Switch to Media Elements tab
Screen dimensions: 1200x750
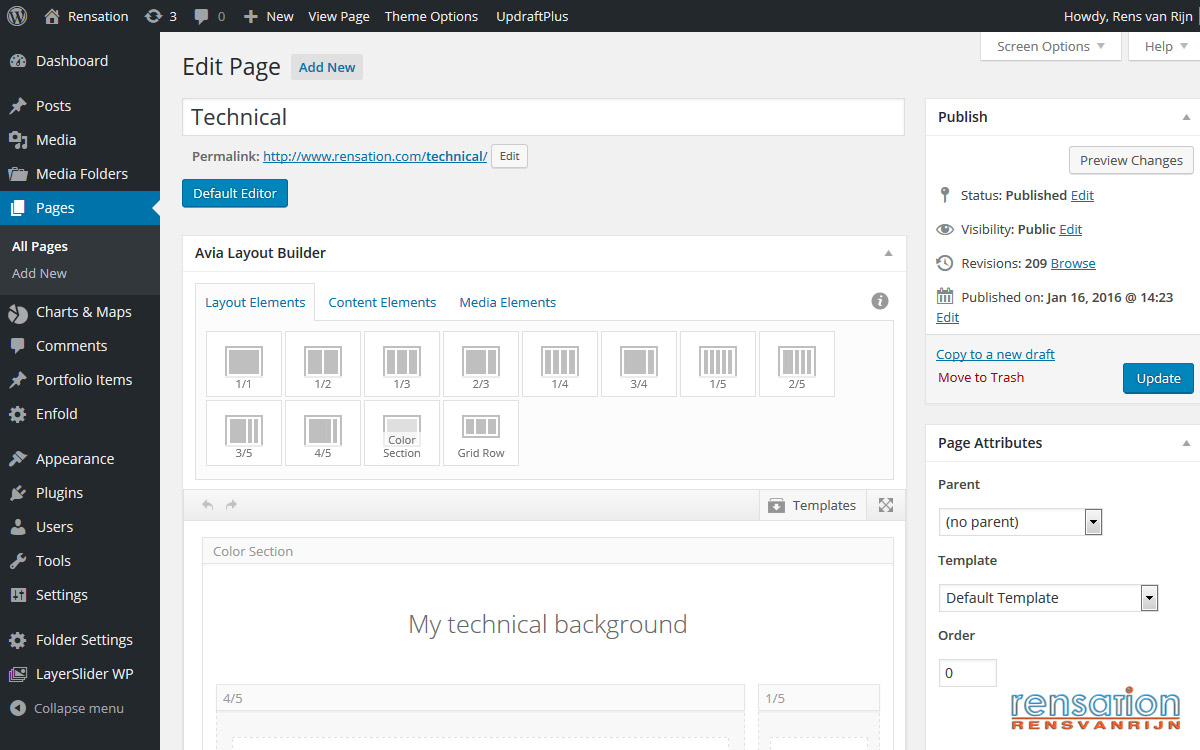(507, 302)
